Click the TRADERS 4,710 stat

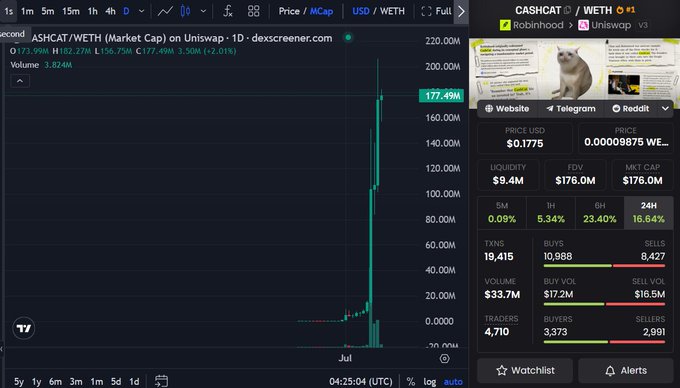[501, 326]
